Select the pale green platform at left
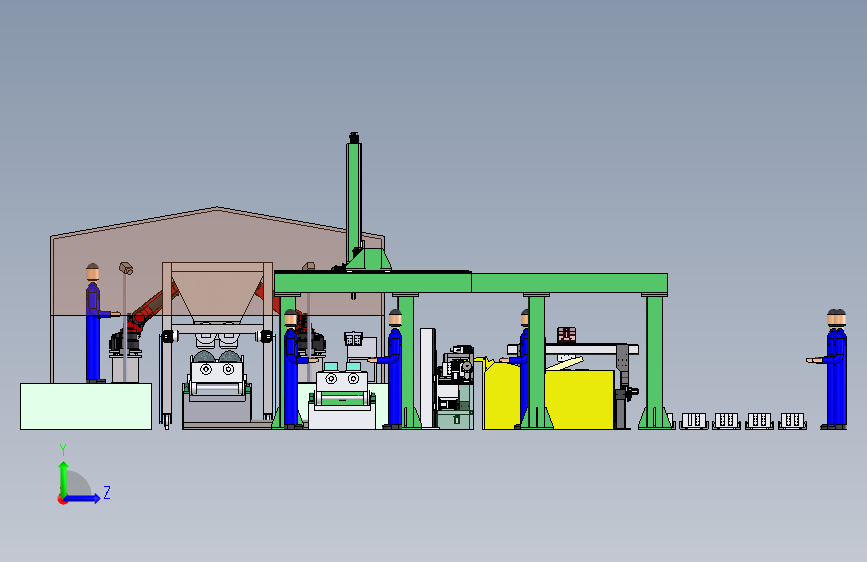The image size is (867, 562). coord(86,406)
